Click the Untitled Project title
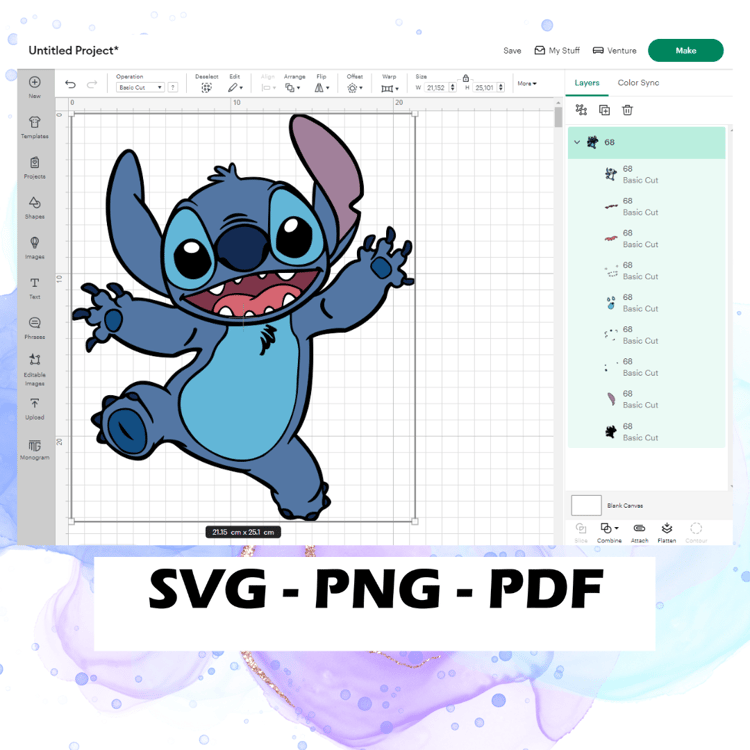750x750 pixels. pos(73,50)
